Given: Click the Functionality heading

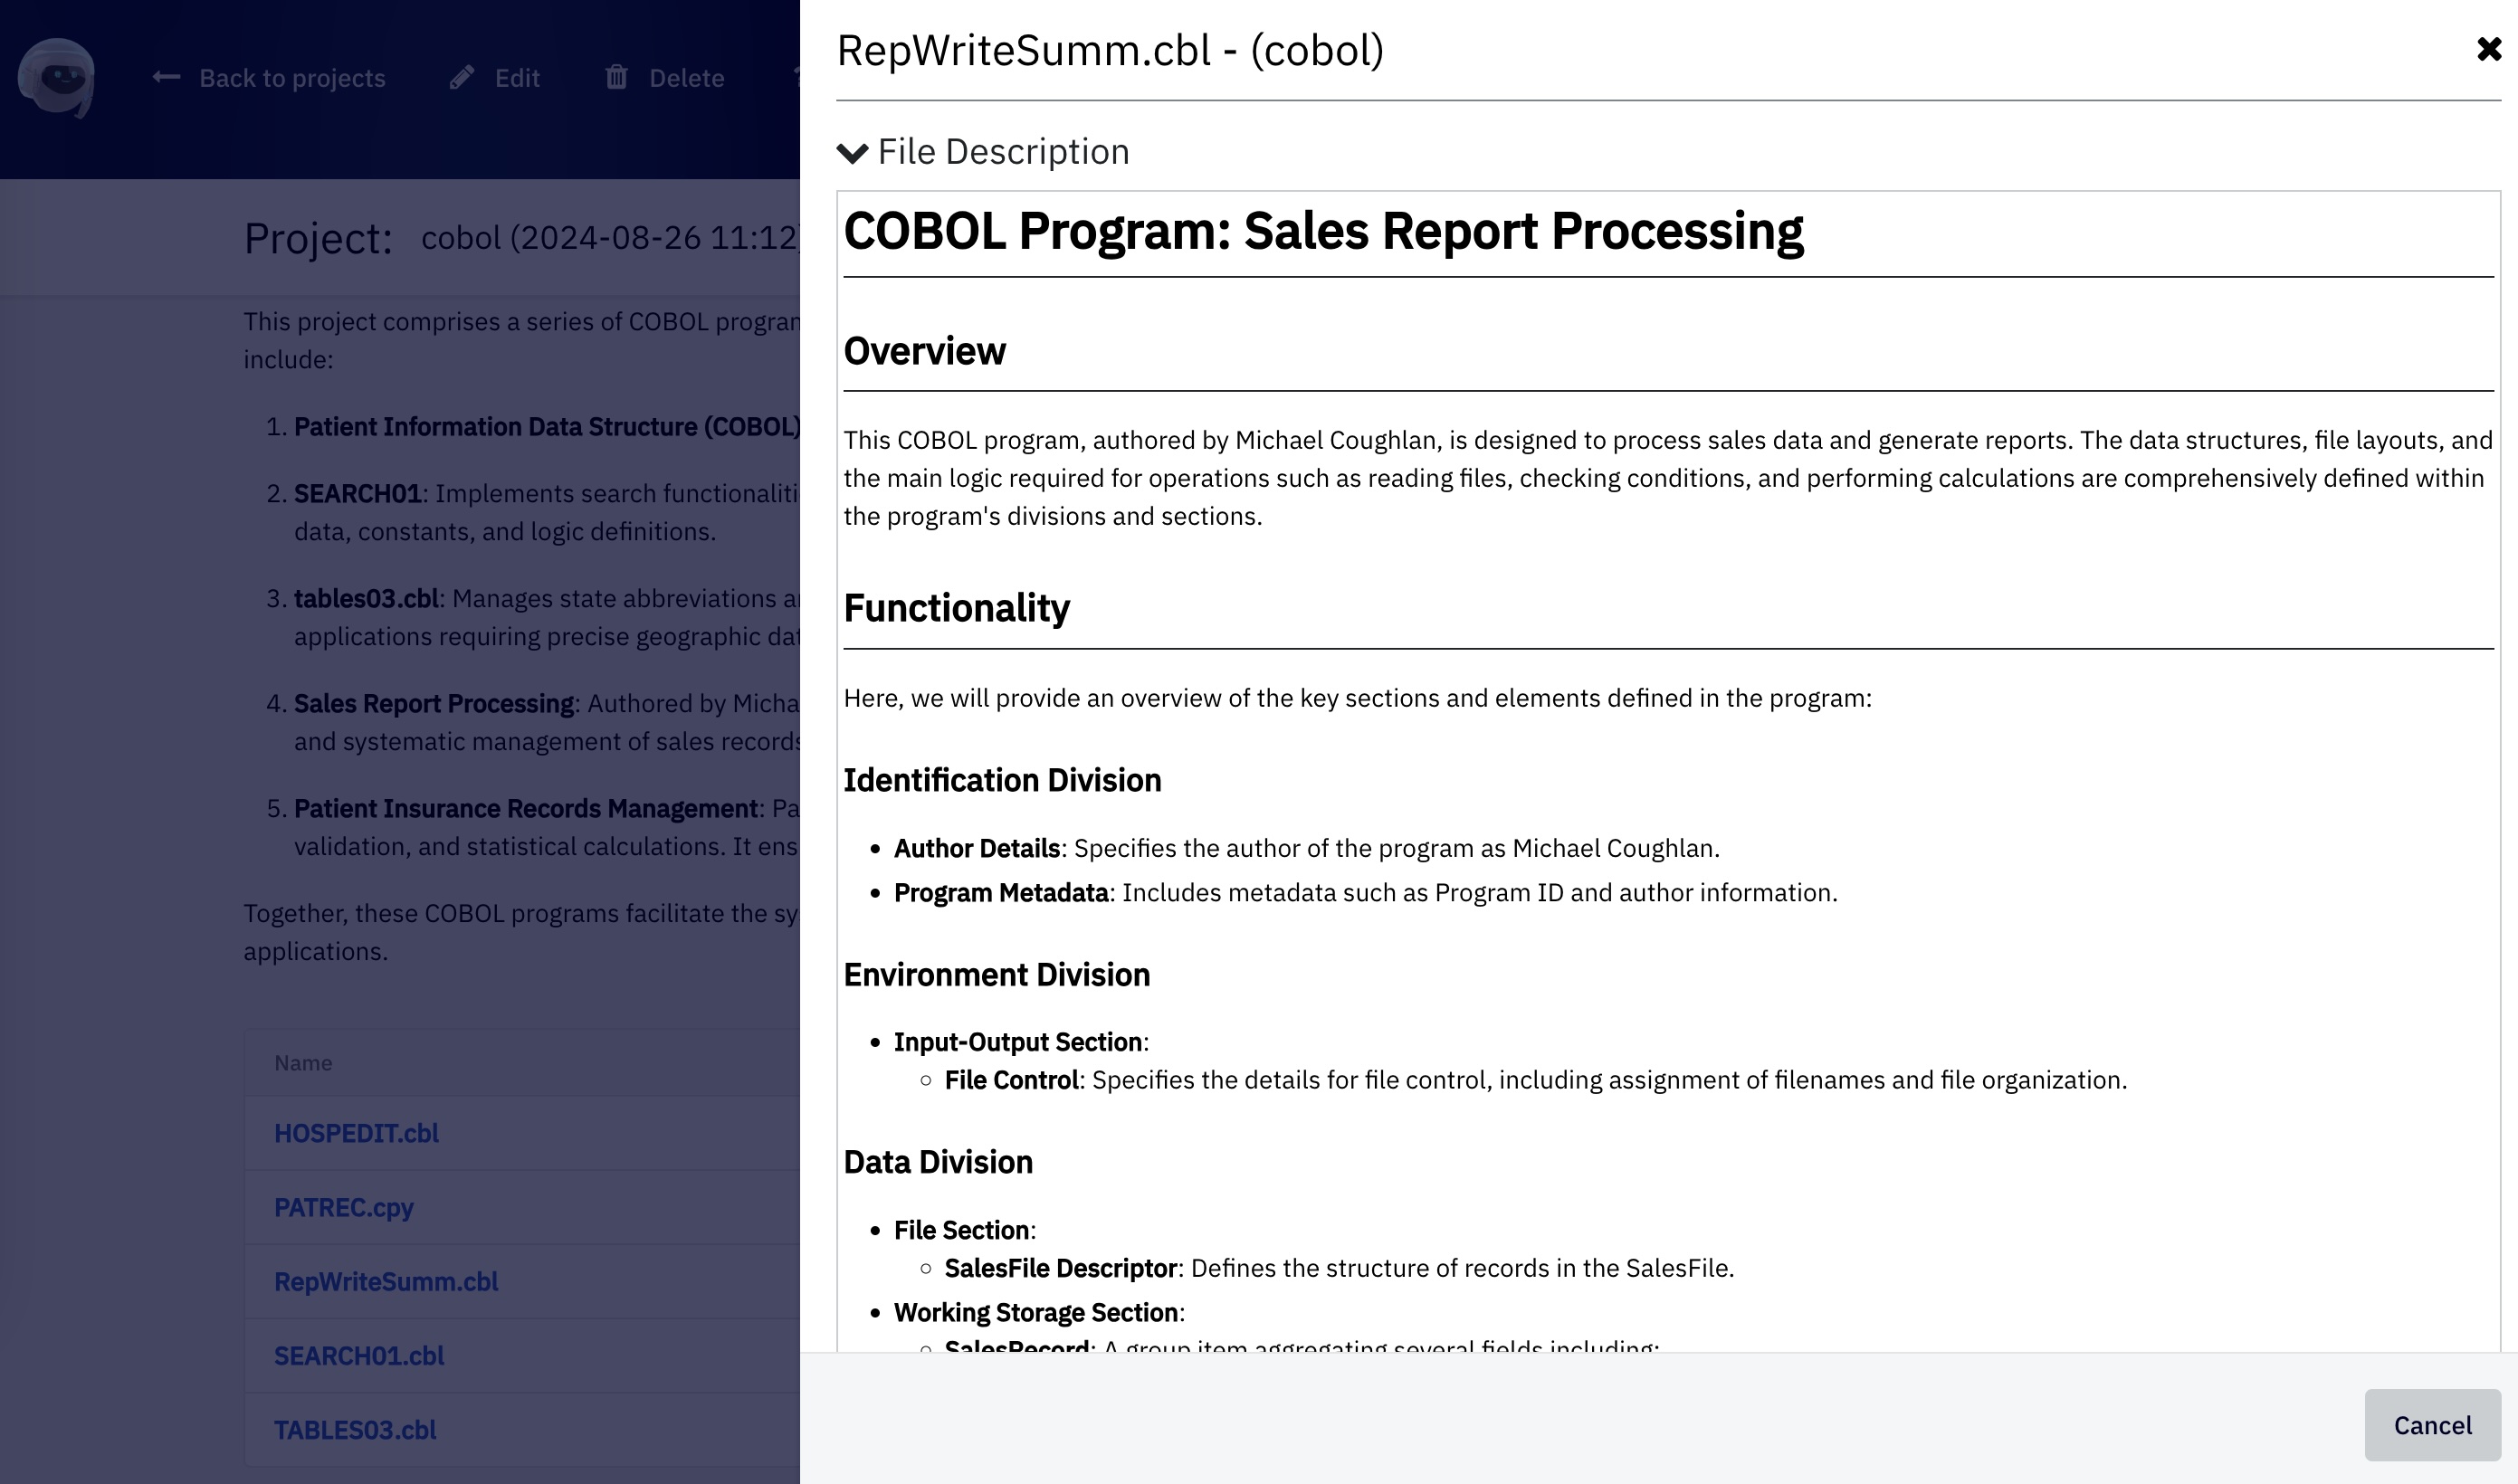Looking at the screenshot, I should (956, 608).
